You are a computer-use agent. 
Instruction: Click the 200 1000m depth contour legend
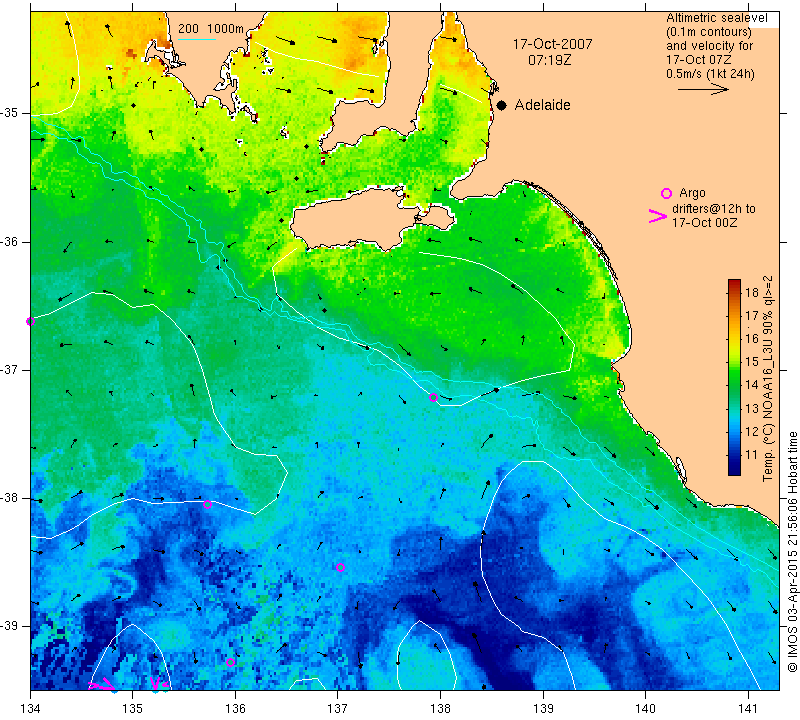(x=211, y=29)
